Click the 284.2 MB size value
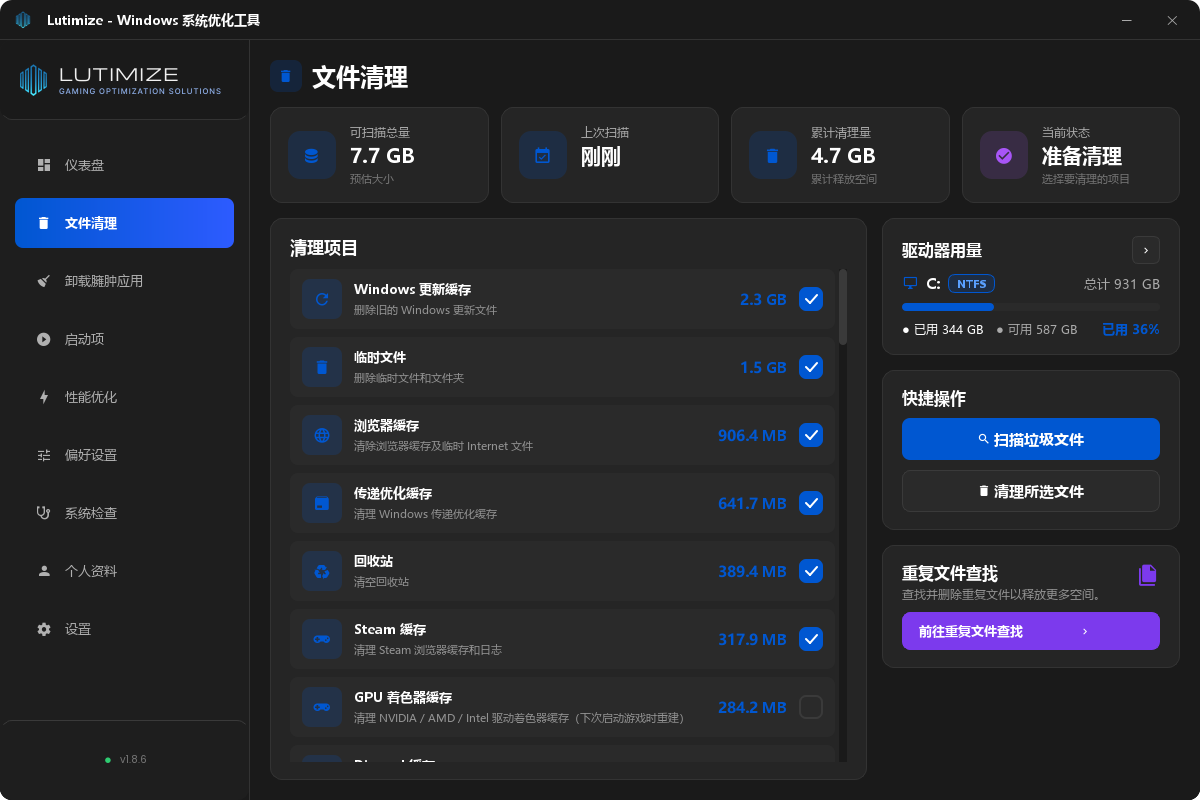1200x800 pixels. 752,707
